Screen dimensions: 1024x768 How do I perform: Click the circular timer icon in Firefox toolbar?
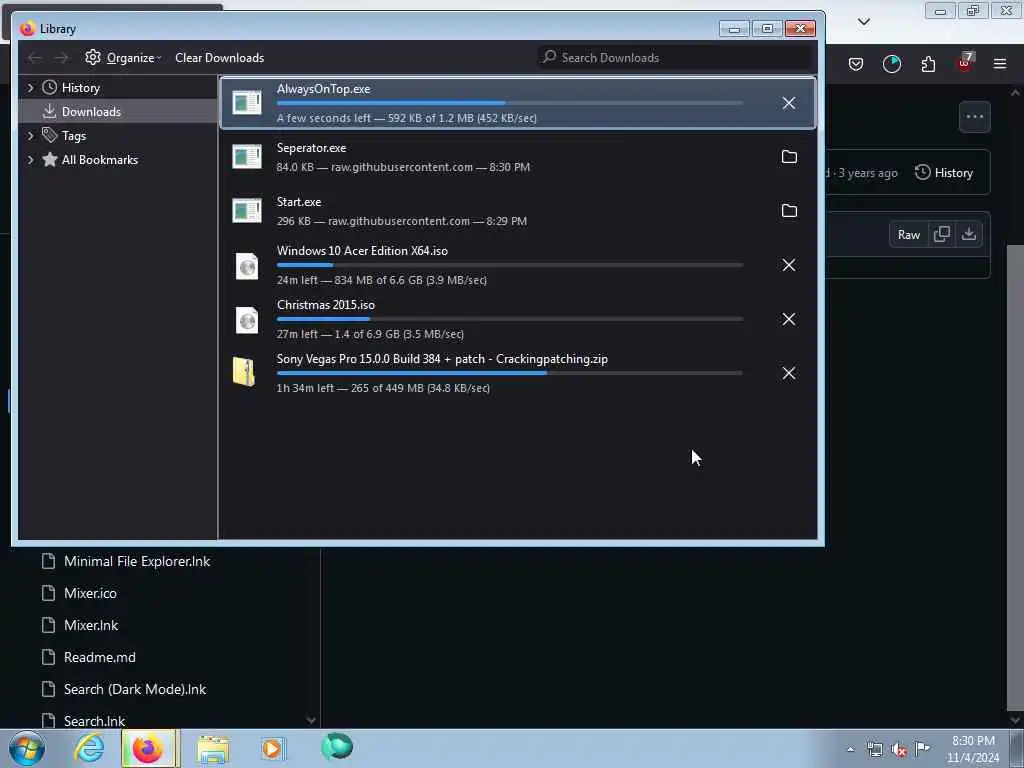tap(891, 64)
